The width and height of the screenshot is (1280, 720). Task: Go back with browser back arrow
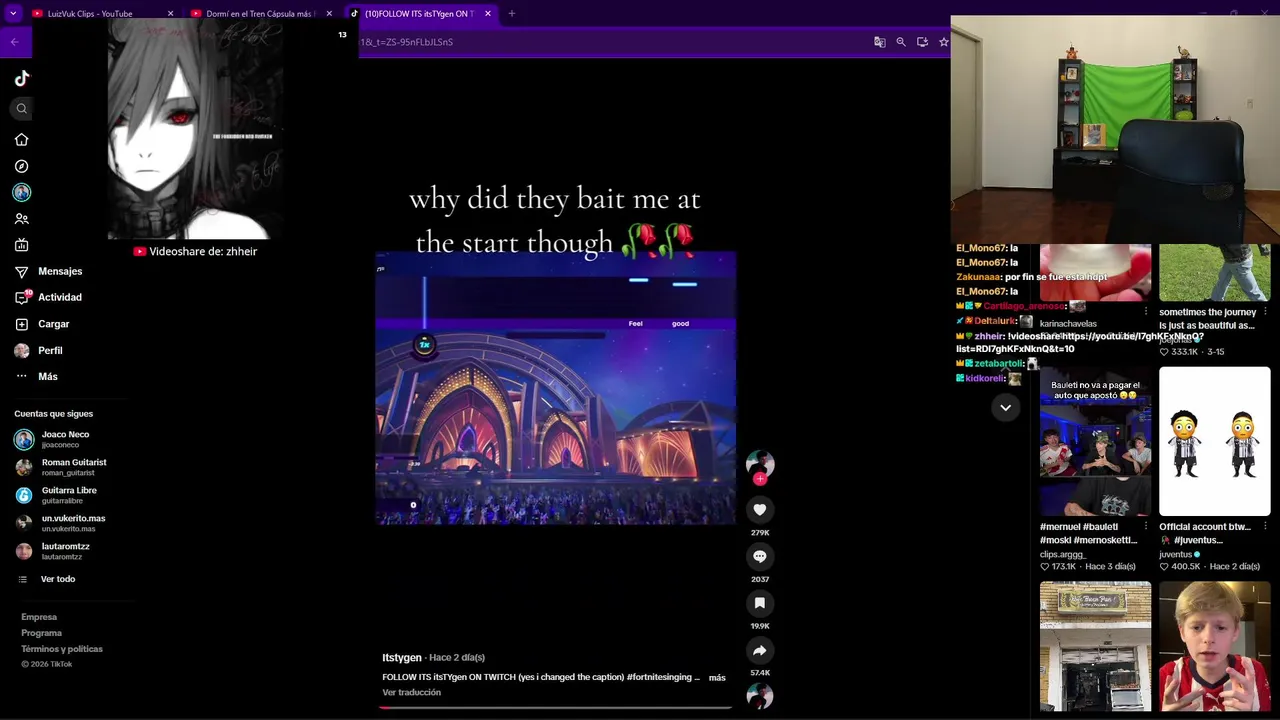(x=14, y=42)
